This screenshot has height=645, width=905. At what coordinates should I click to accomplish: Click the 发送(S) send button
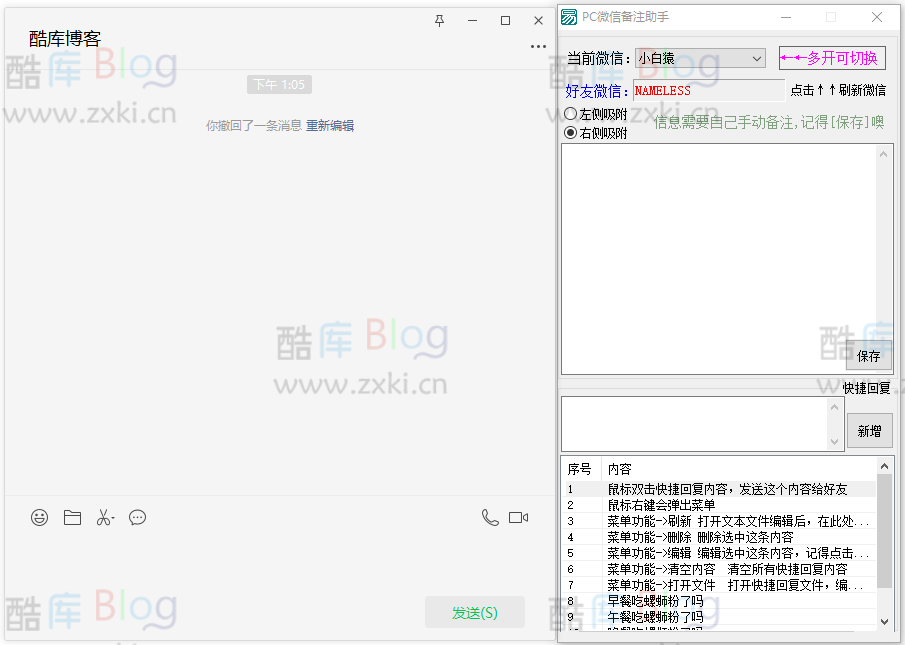pos(475,612)
